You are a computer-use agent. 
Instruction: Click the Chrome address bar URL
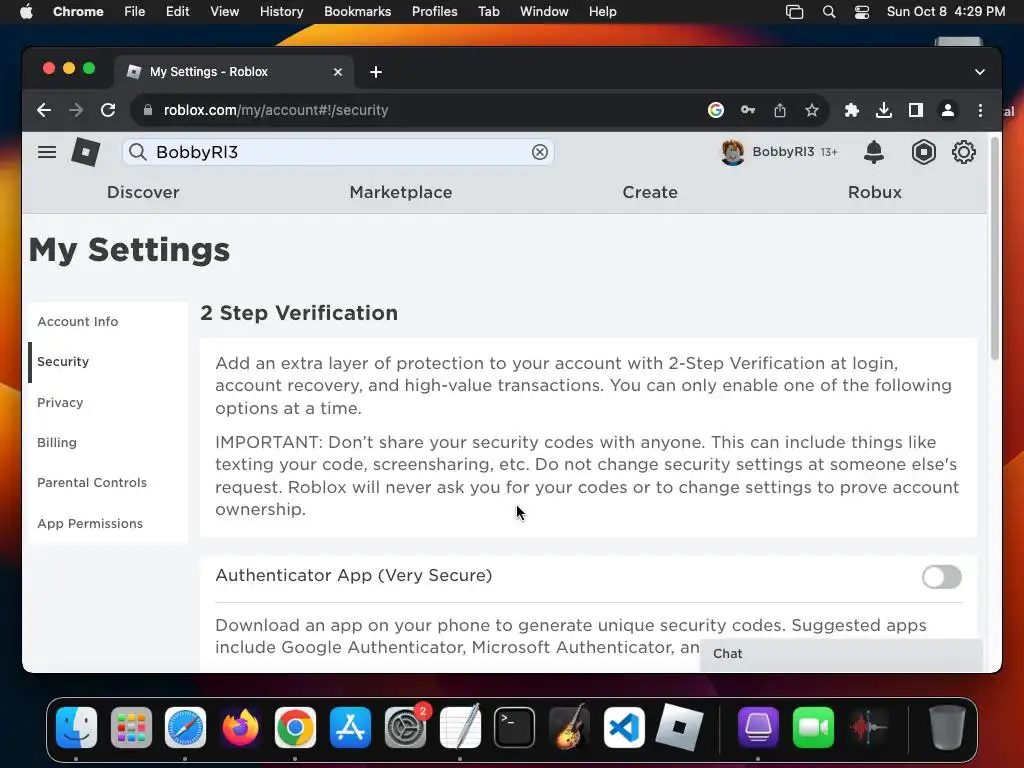[x=276, y=110]
